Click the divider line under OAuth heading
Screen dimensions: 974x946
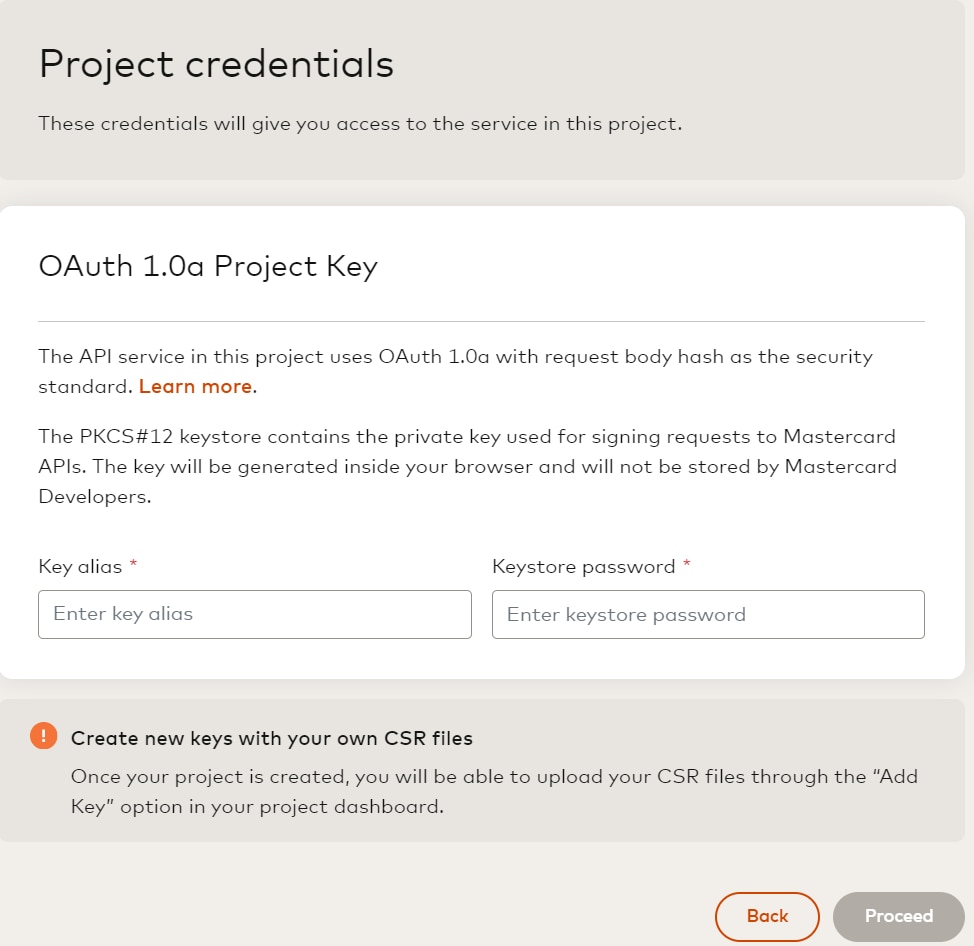point(481,321)
